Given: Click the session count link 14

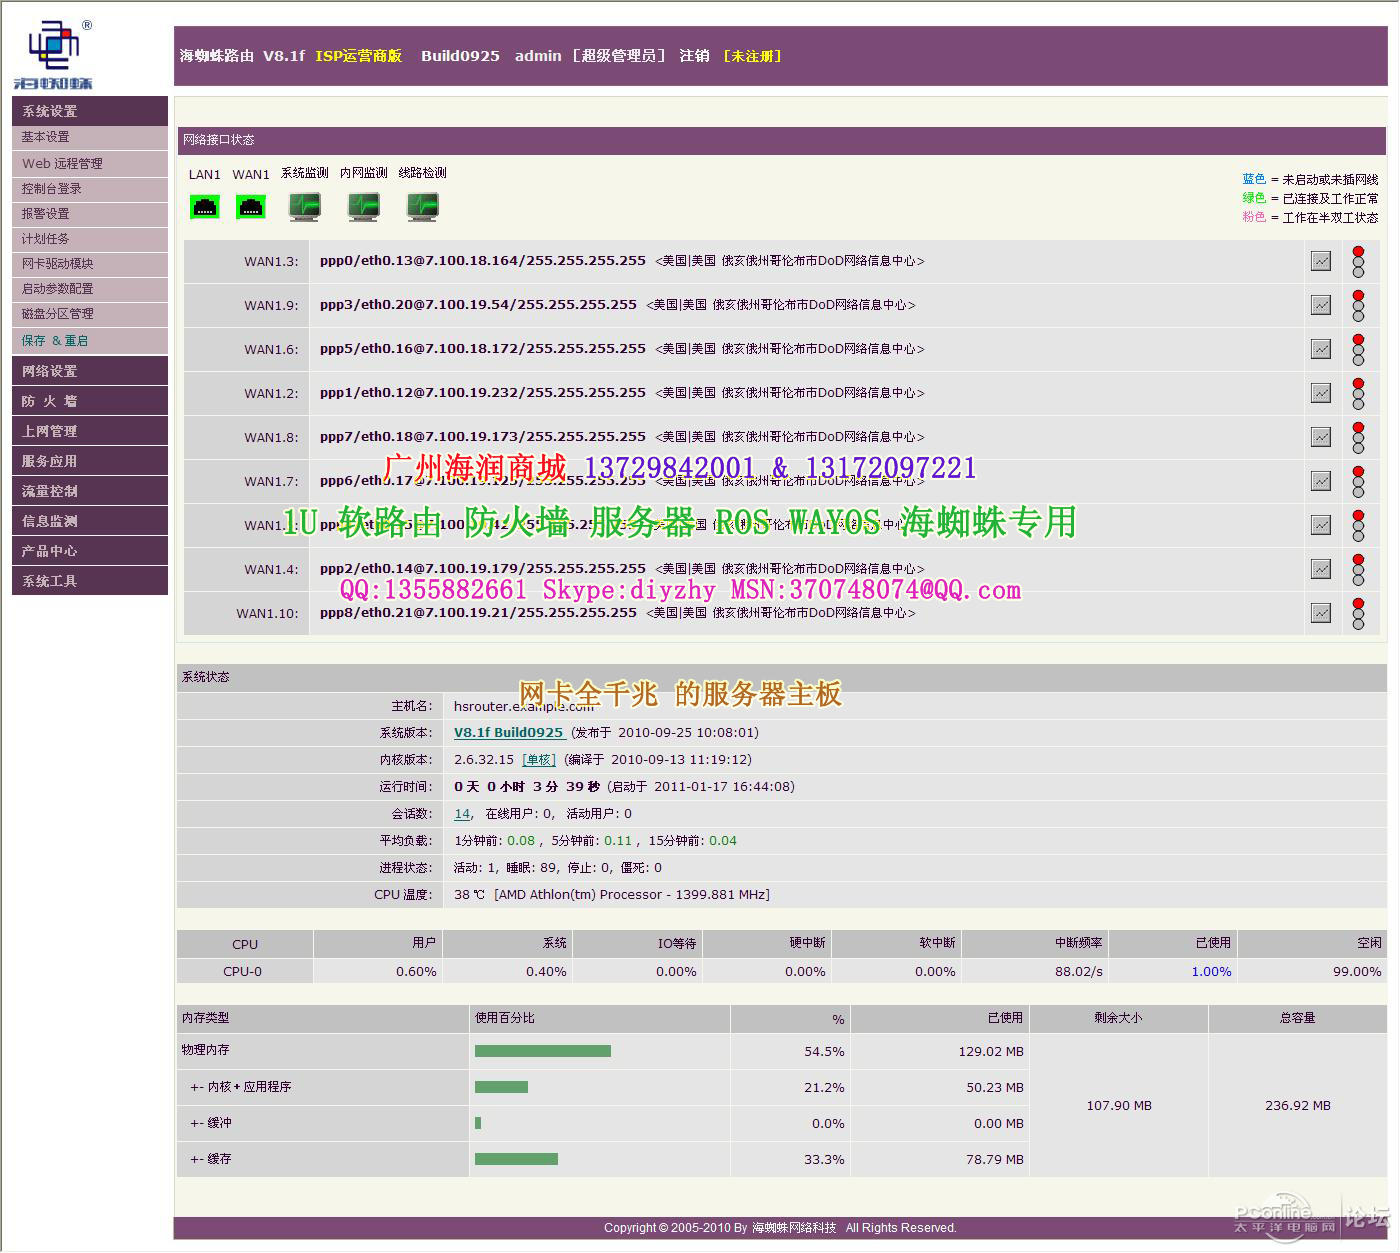Looking at the screenshot, I should point(462,814).
